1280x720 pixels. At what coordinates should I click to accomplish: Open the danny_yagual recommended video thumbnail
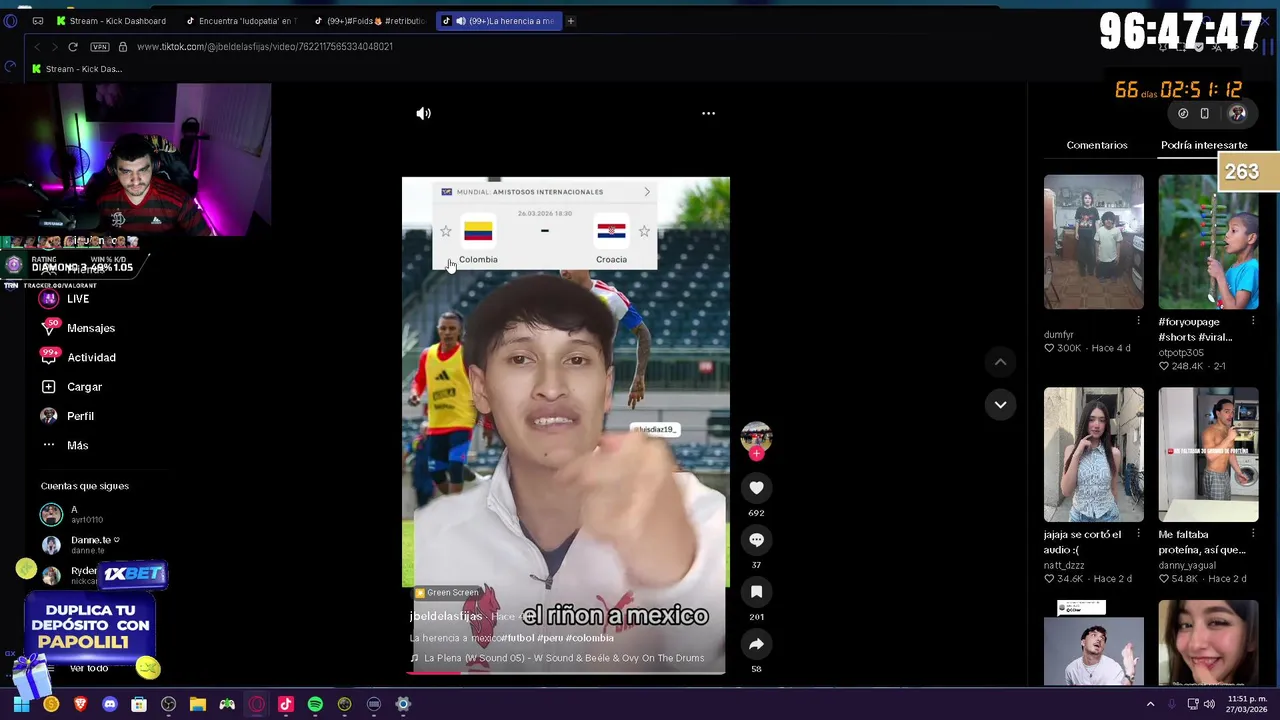[x=1208, y=455]
